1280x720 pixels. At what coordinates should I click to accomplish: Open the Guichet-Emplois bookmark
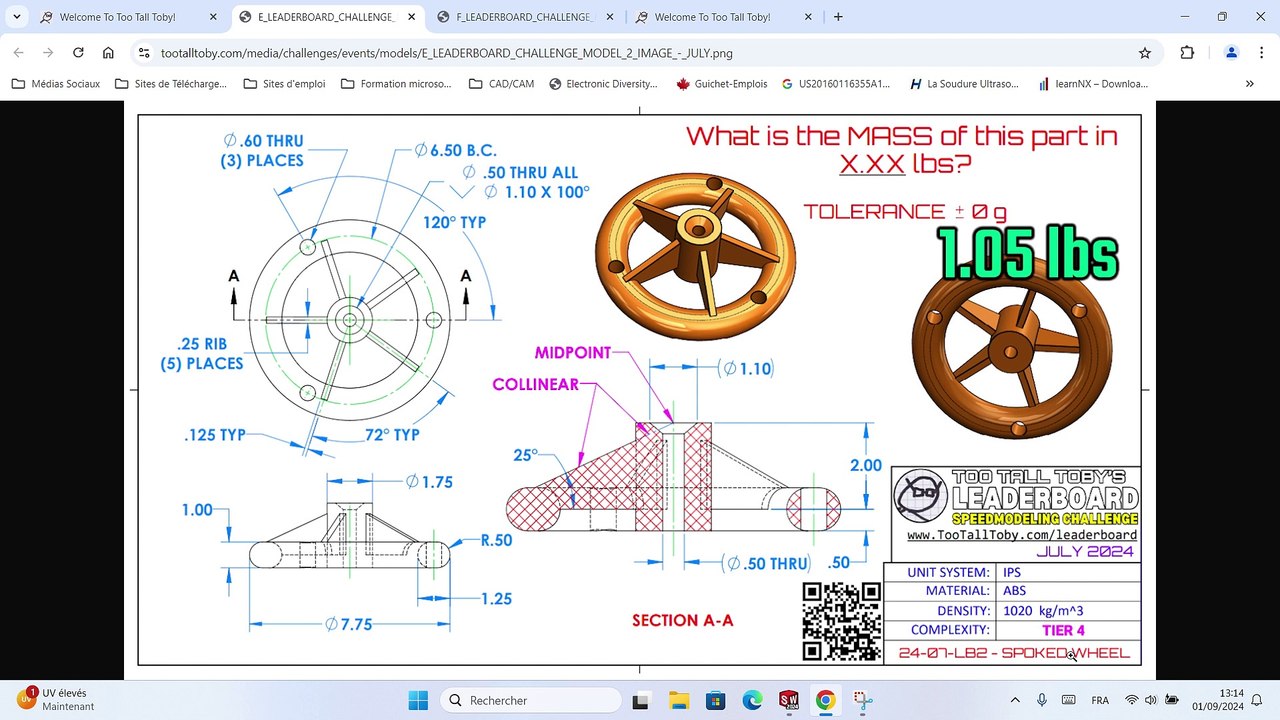click(721, 84)
